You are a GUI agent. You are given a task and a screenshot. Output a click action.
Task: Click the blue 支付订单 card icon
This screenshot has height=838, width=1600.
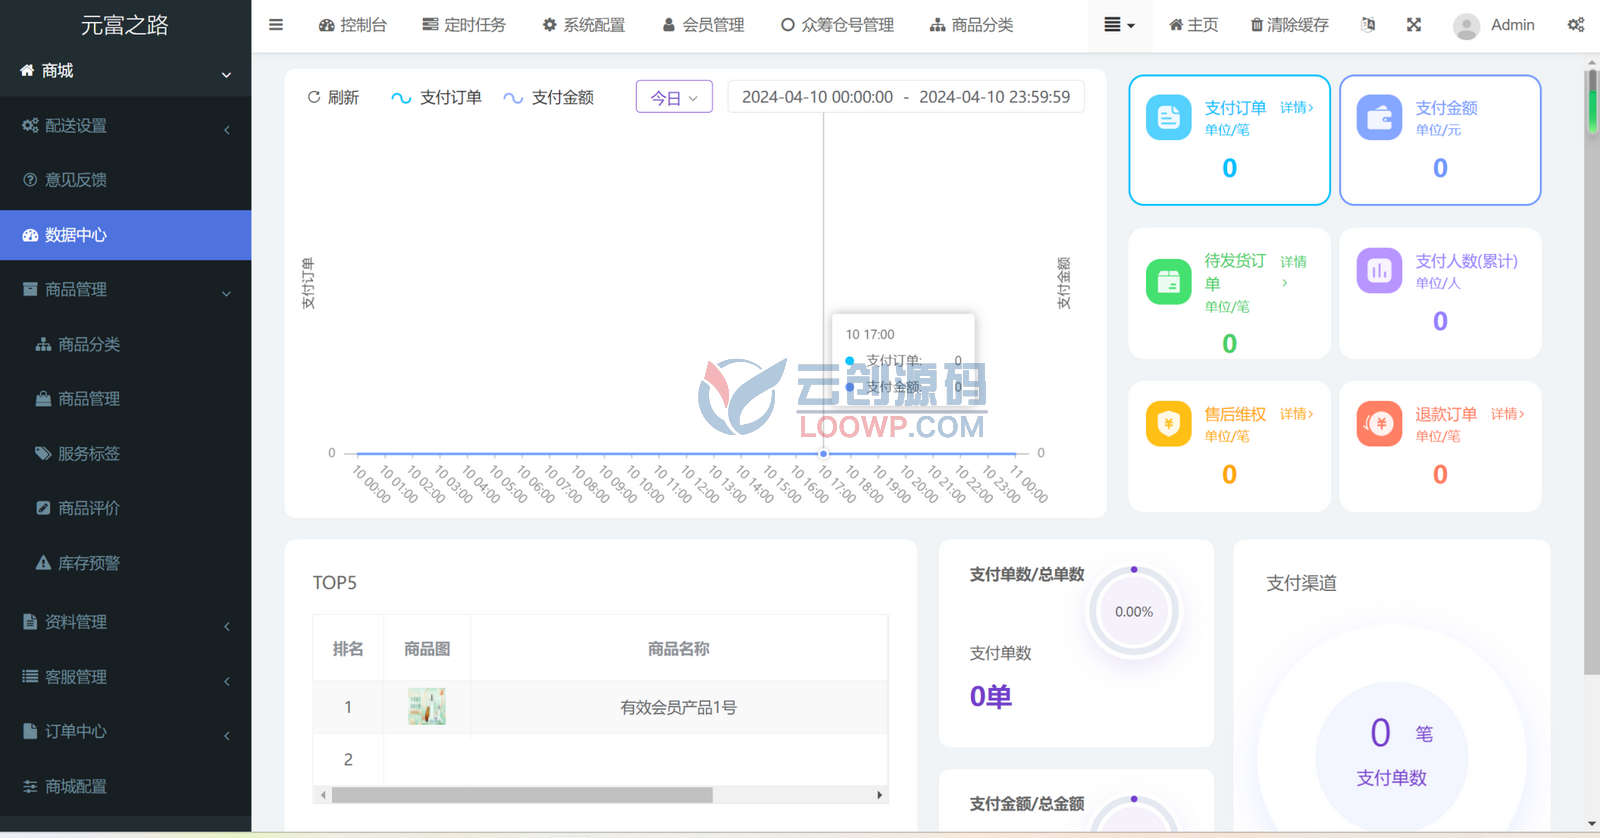(x=1168, y=118)
